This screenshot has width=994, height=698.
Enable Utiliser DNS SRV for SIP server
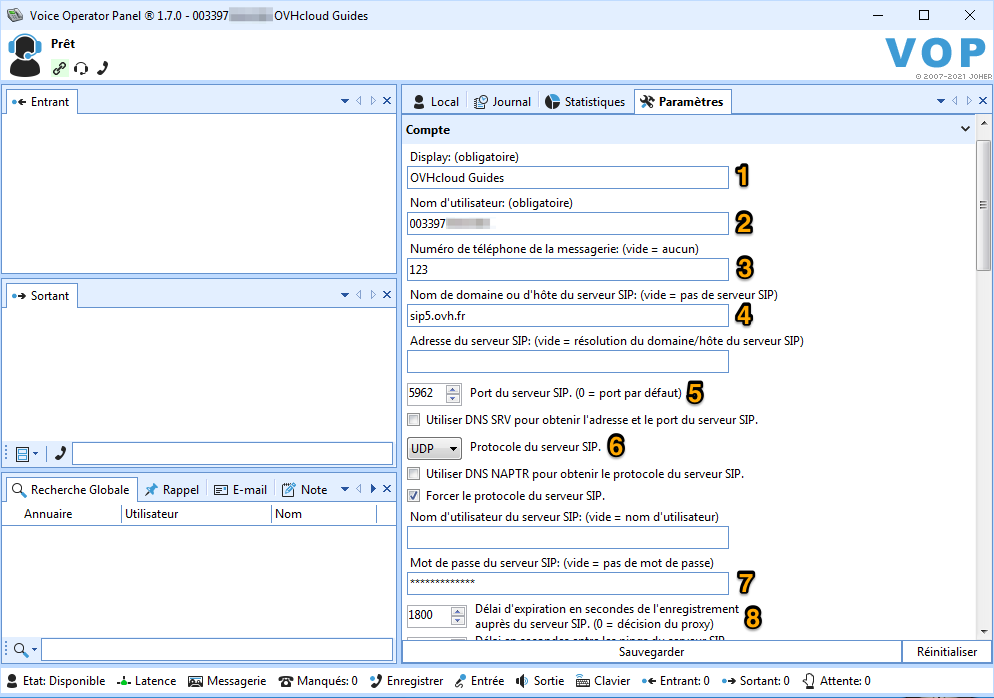coord(413,419)
